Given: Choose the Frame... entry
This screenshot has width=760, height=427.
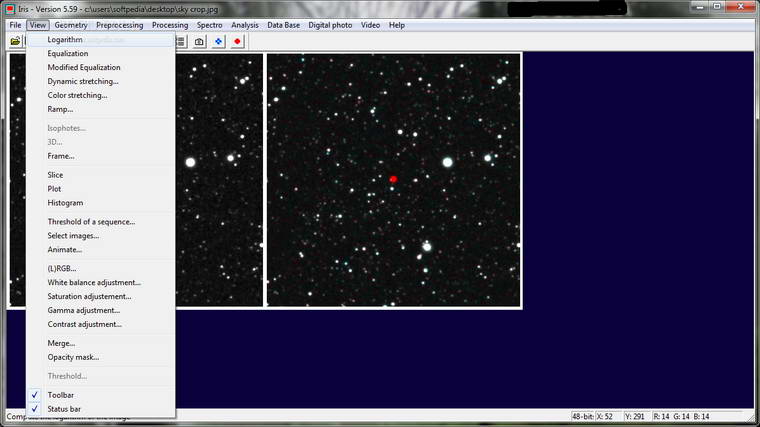Looking at the screenshot, I should pyautogui.click(x=101, y=156).
